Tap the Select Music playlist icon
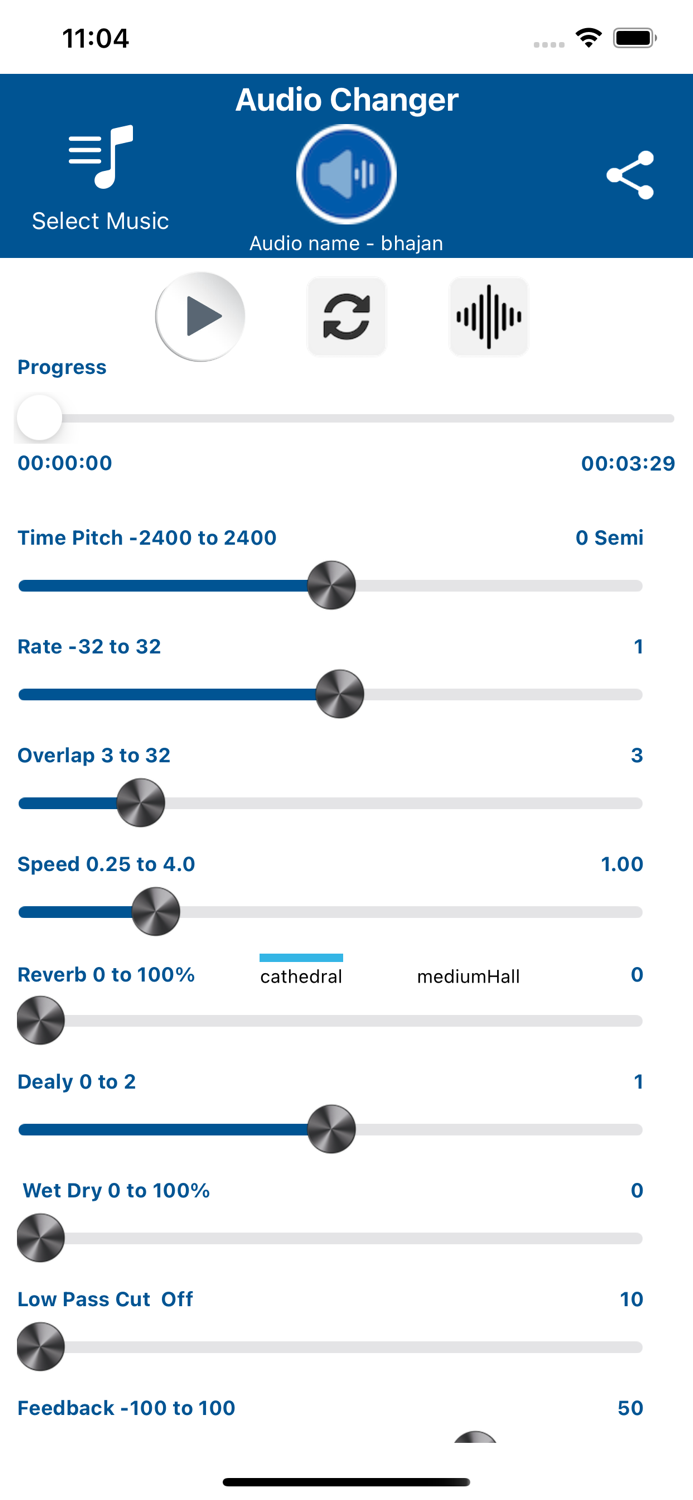This screenshot has width=693, height=1500. [100, 156]
